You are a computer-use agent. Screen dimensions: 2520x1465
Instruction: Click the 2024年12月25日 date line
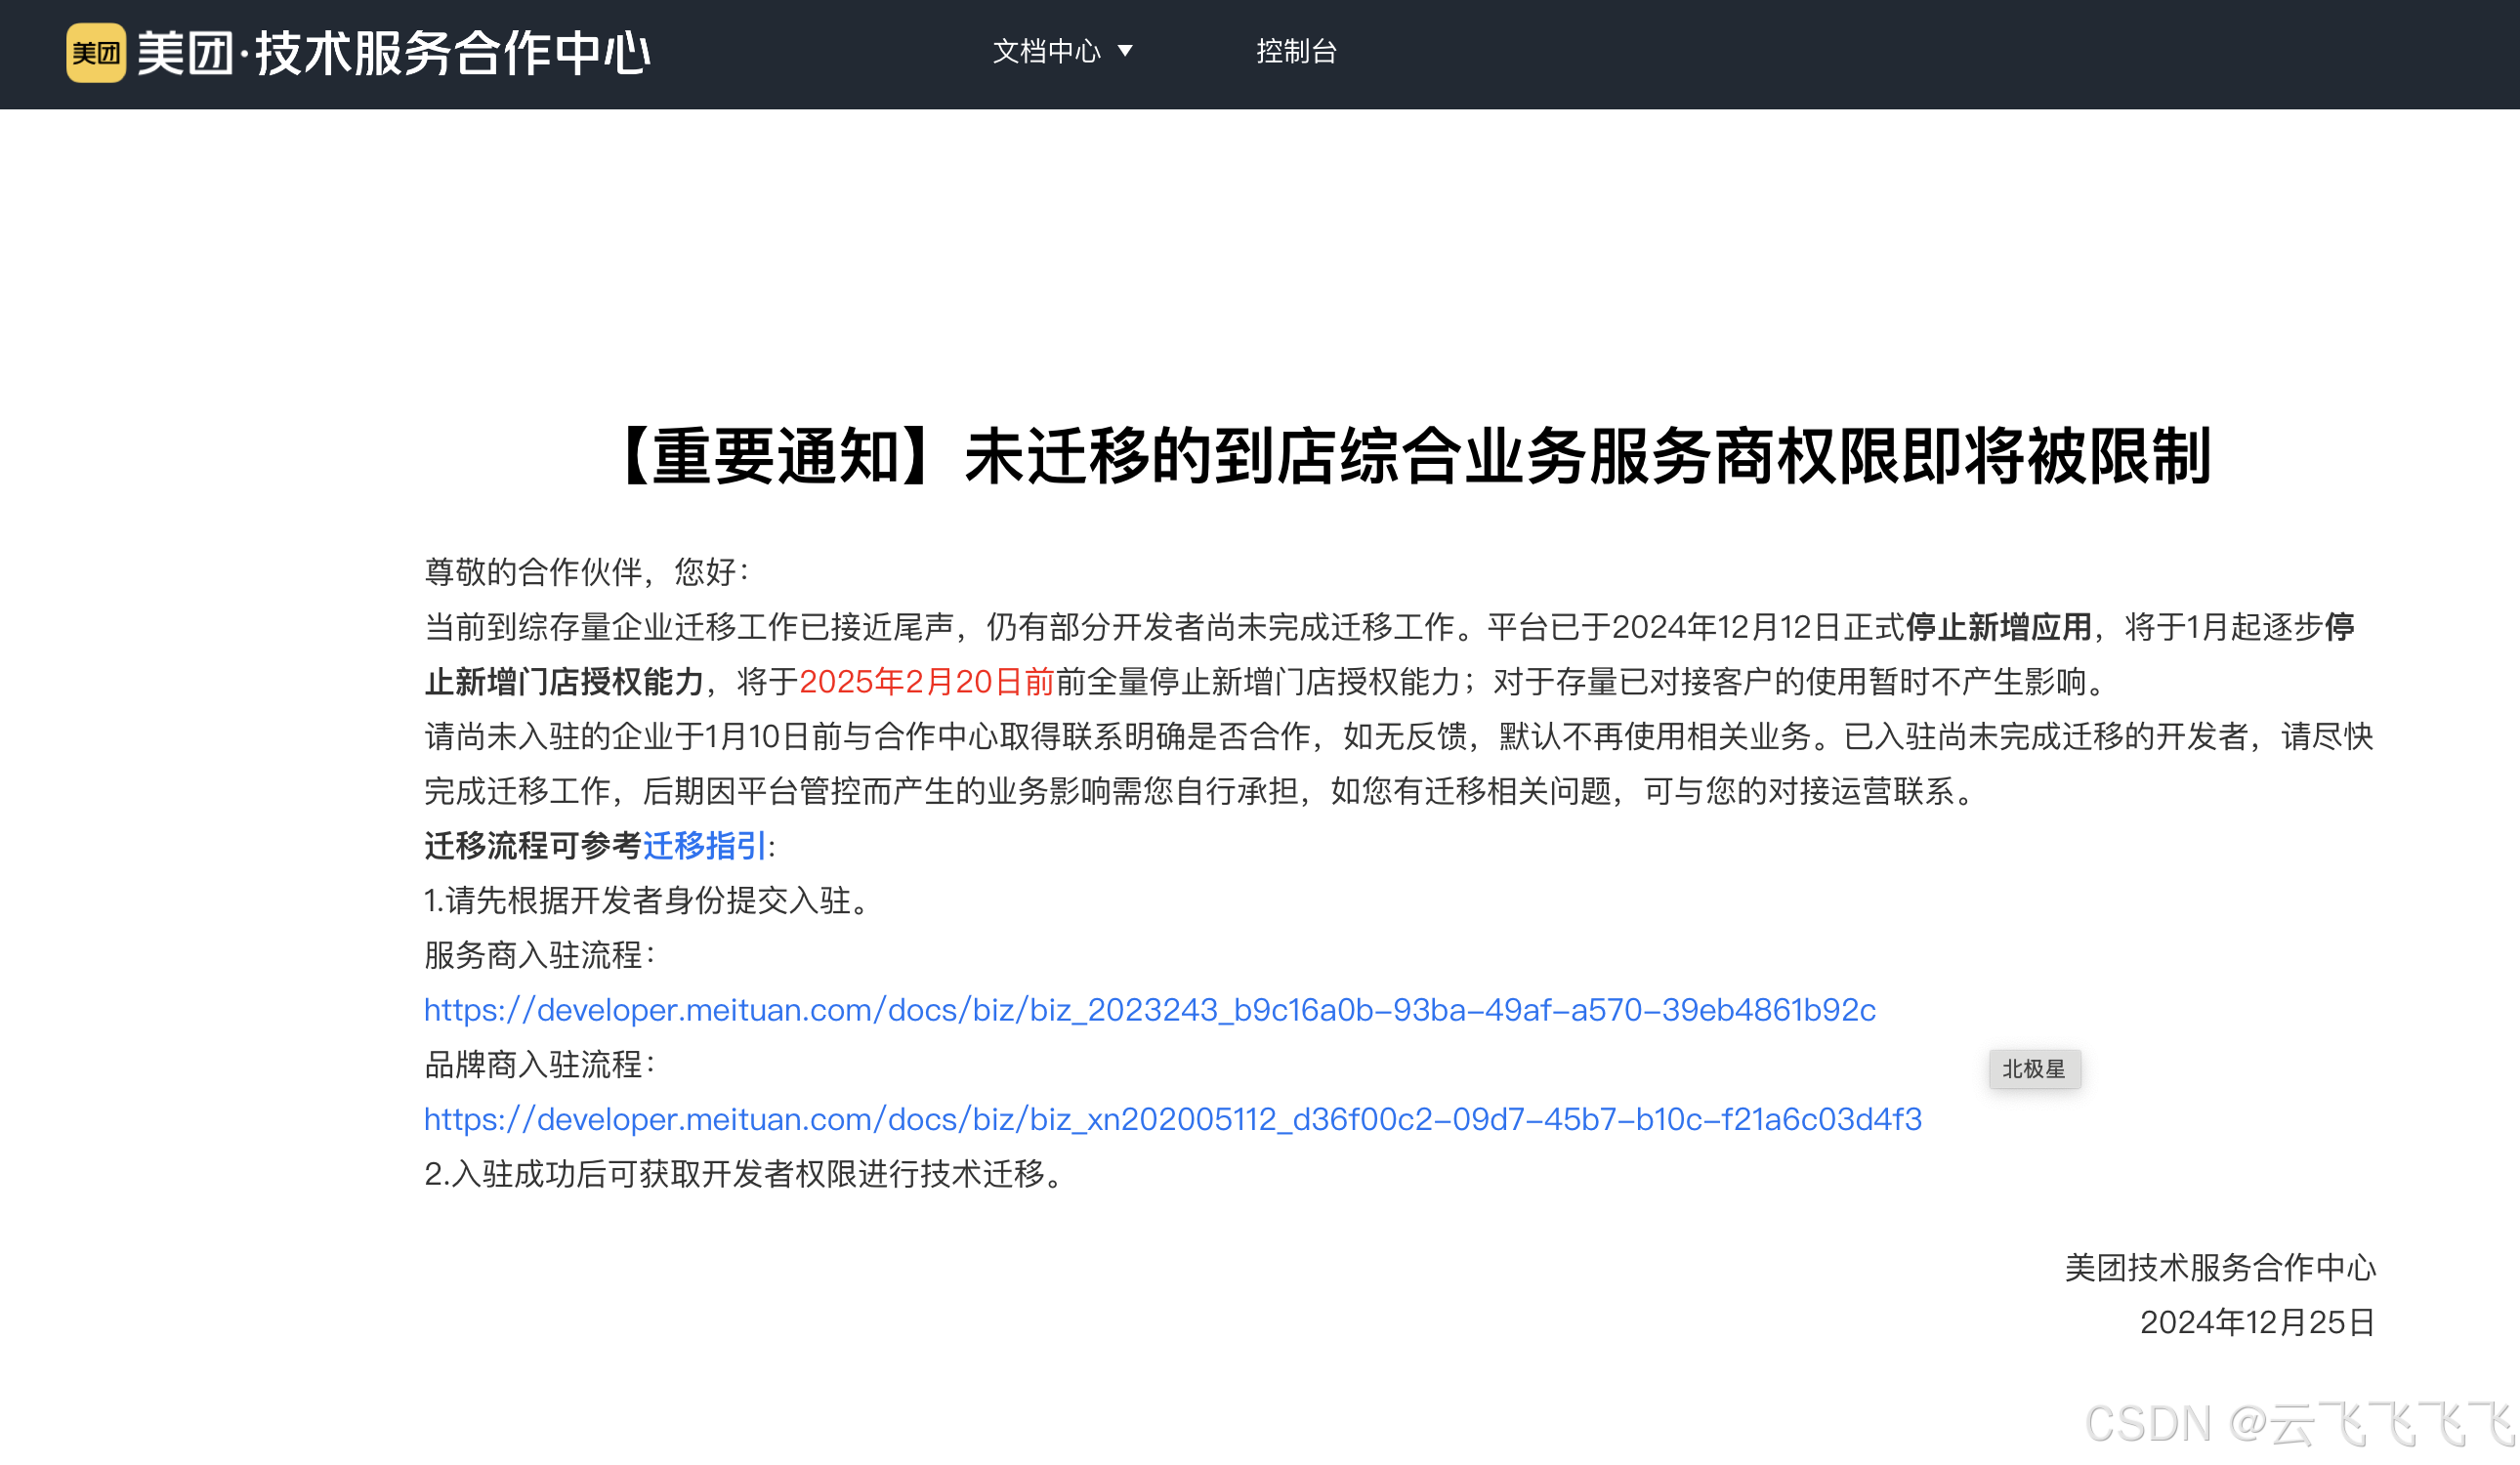[x=2256, y=1322]
